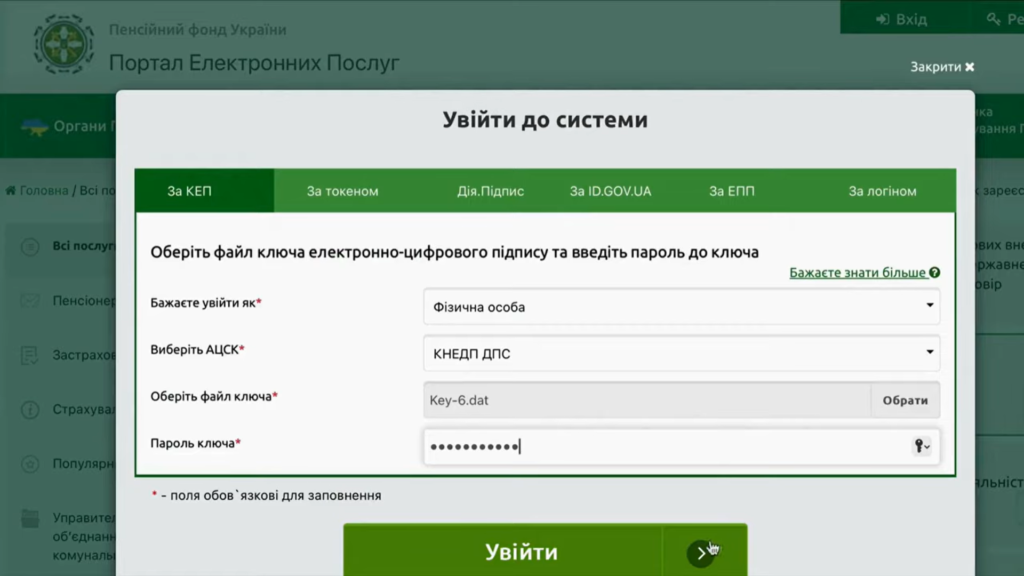The height and width of the screenshot is (576, 1024).
Task: Click the home icon beside Головна
Action: (11, 190)
